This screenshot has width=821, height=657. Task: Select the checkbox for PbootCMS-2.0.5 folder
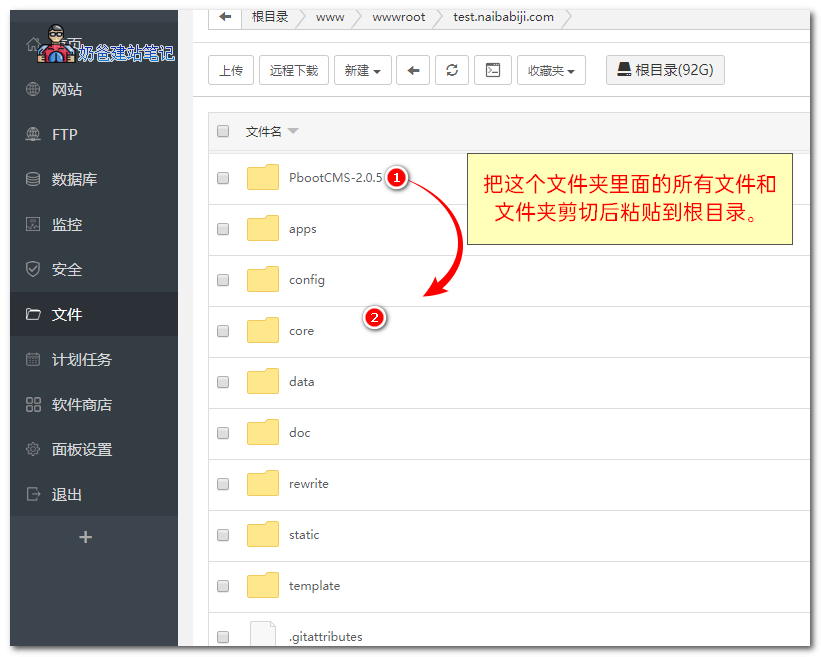click(222, 178)
